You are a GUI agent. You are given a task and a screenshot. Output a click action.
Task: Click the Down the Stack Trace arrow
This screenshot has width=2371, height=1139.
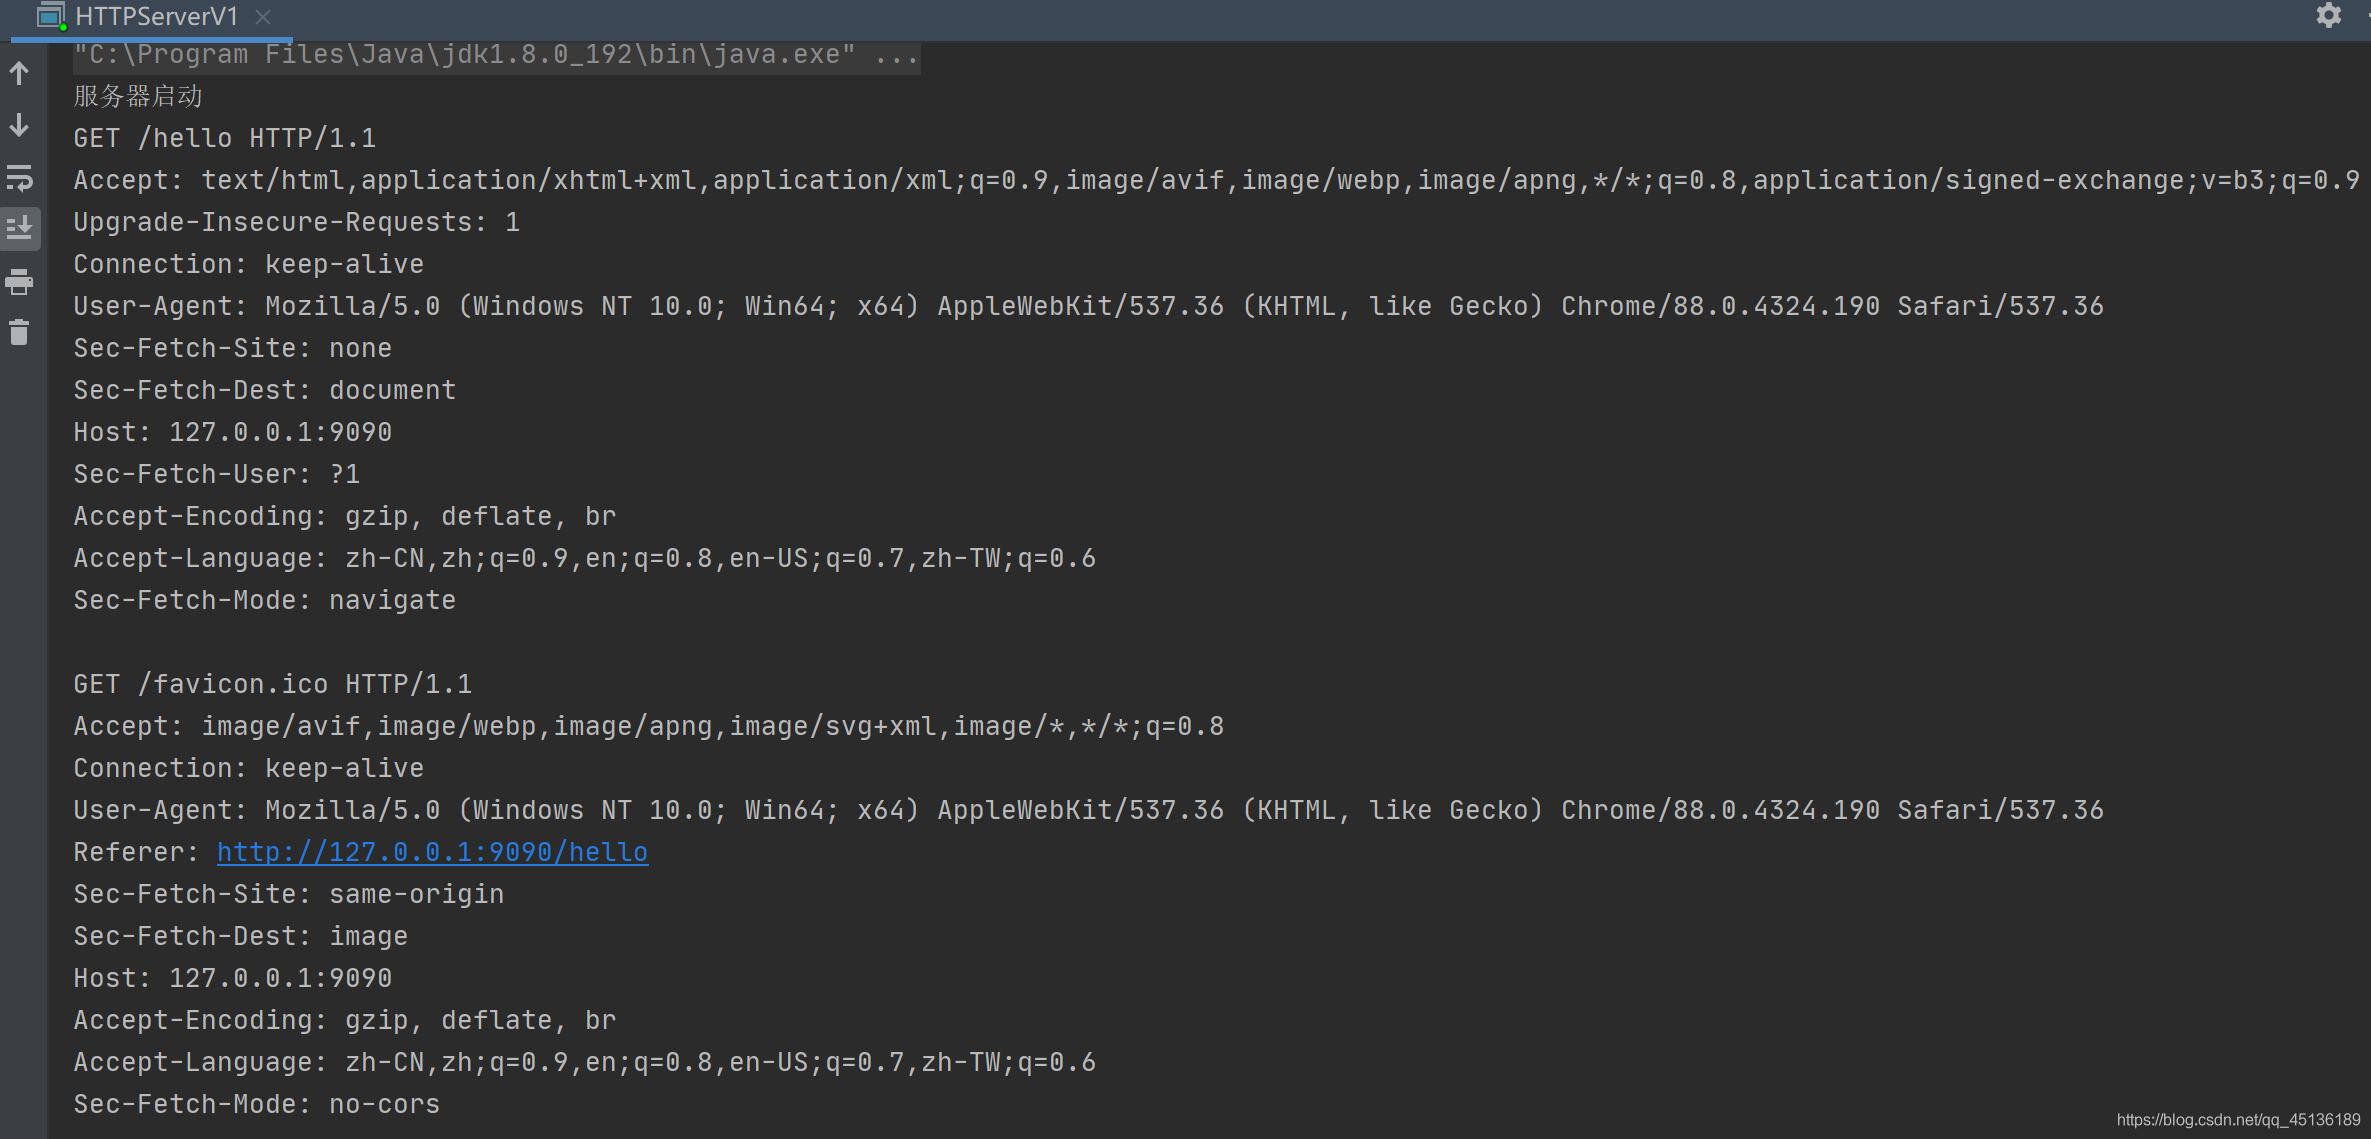(19, 125)
